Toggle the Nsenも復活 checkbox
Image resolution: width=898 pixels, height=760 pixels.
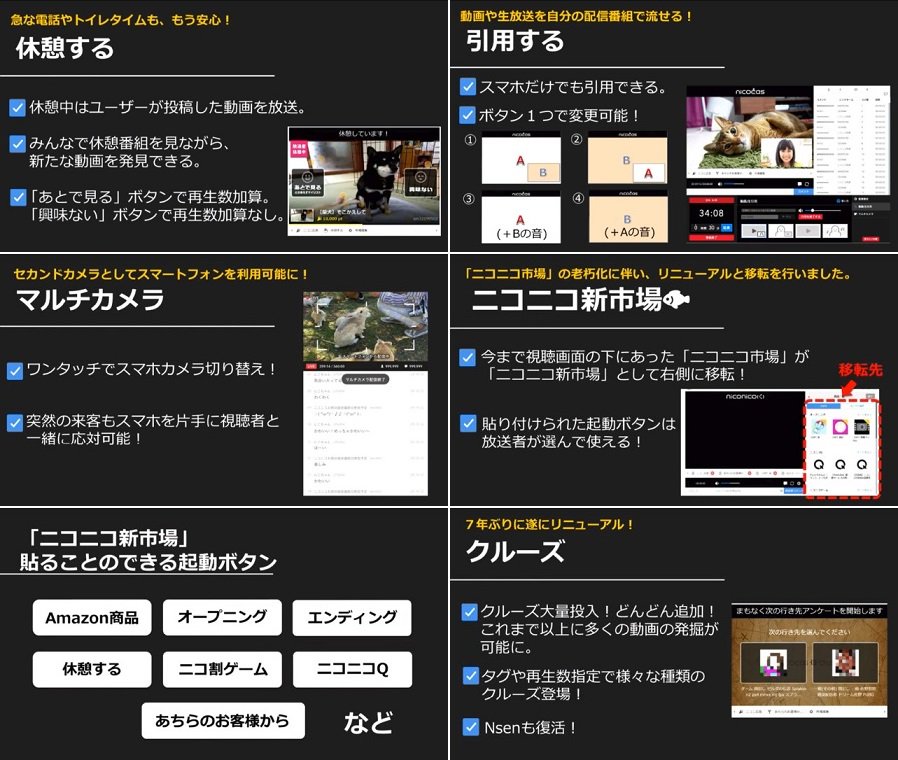pyautogui.click(x=470, y=727)
